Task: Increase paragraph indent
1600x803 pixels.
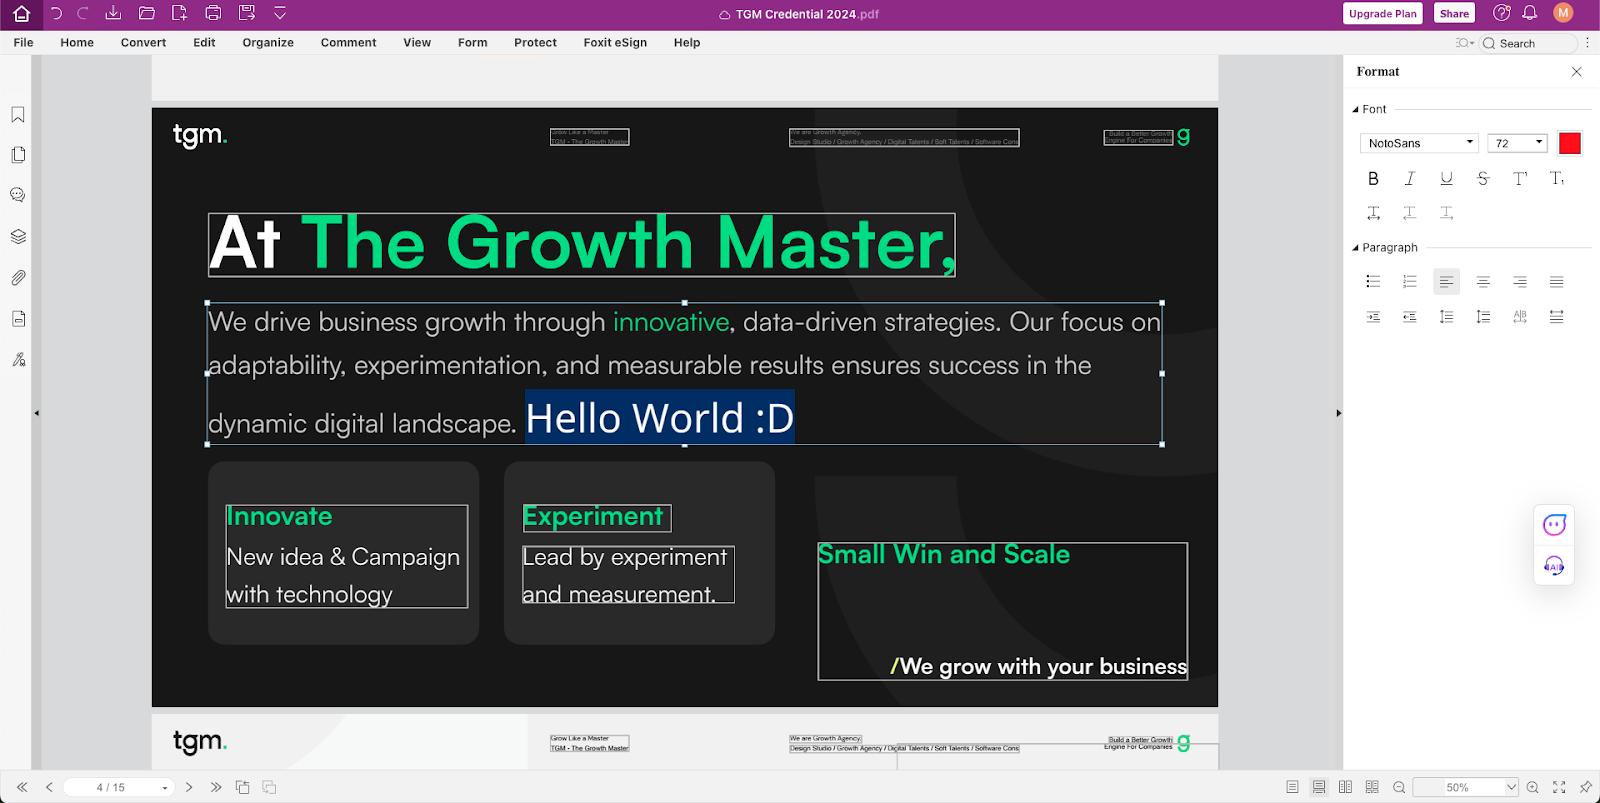Action: [1373, 317]
